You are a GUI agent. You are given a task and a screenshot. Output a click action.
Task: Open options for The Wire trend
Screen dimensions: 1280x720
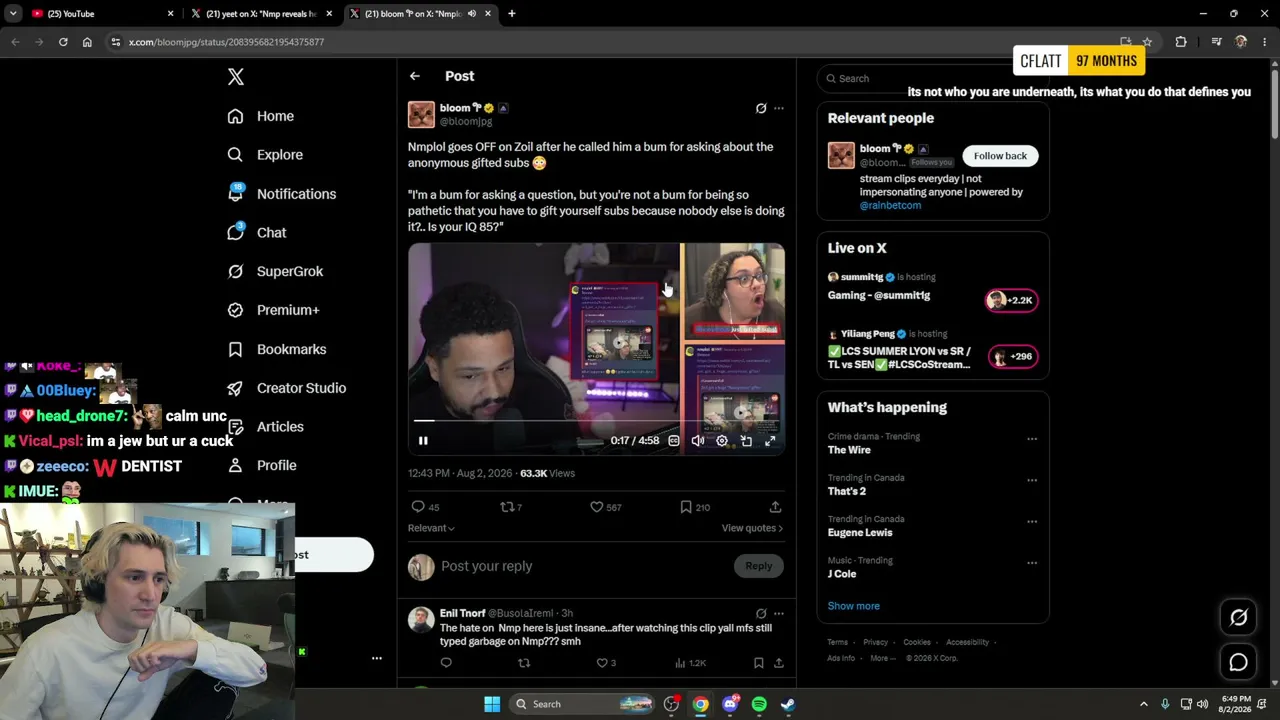[1032, 439]
